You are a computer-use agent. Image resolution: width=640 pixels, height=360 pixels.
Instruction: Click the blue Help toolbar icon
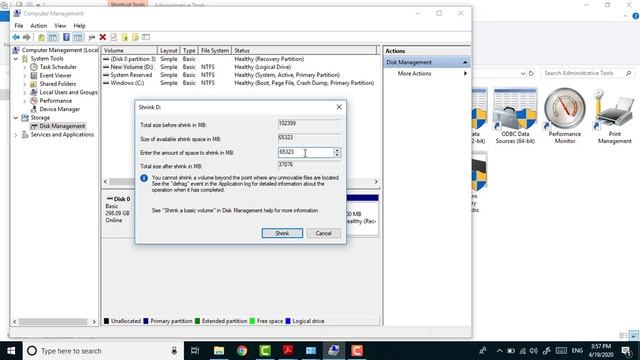(x=66, y=38)
